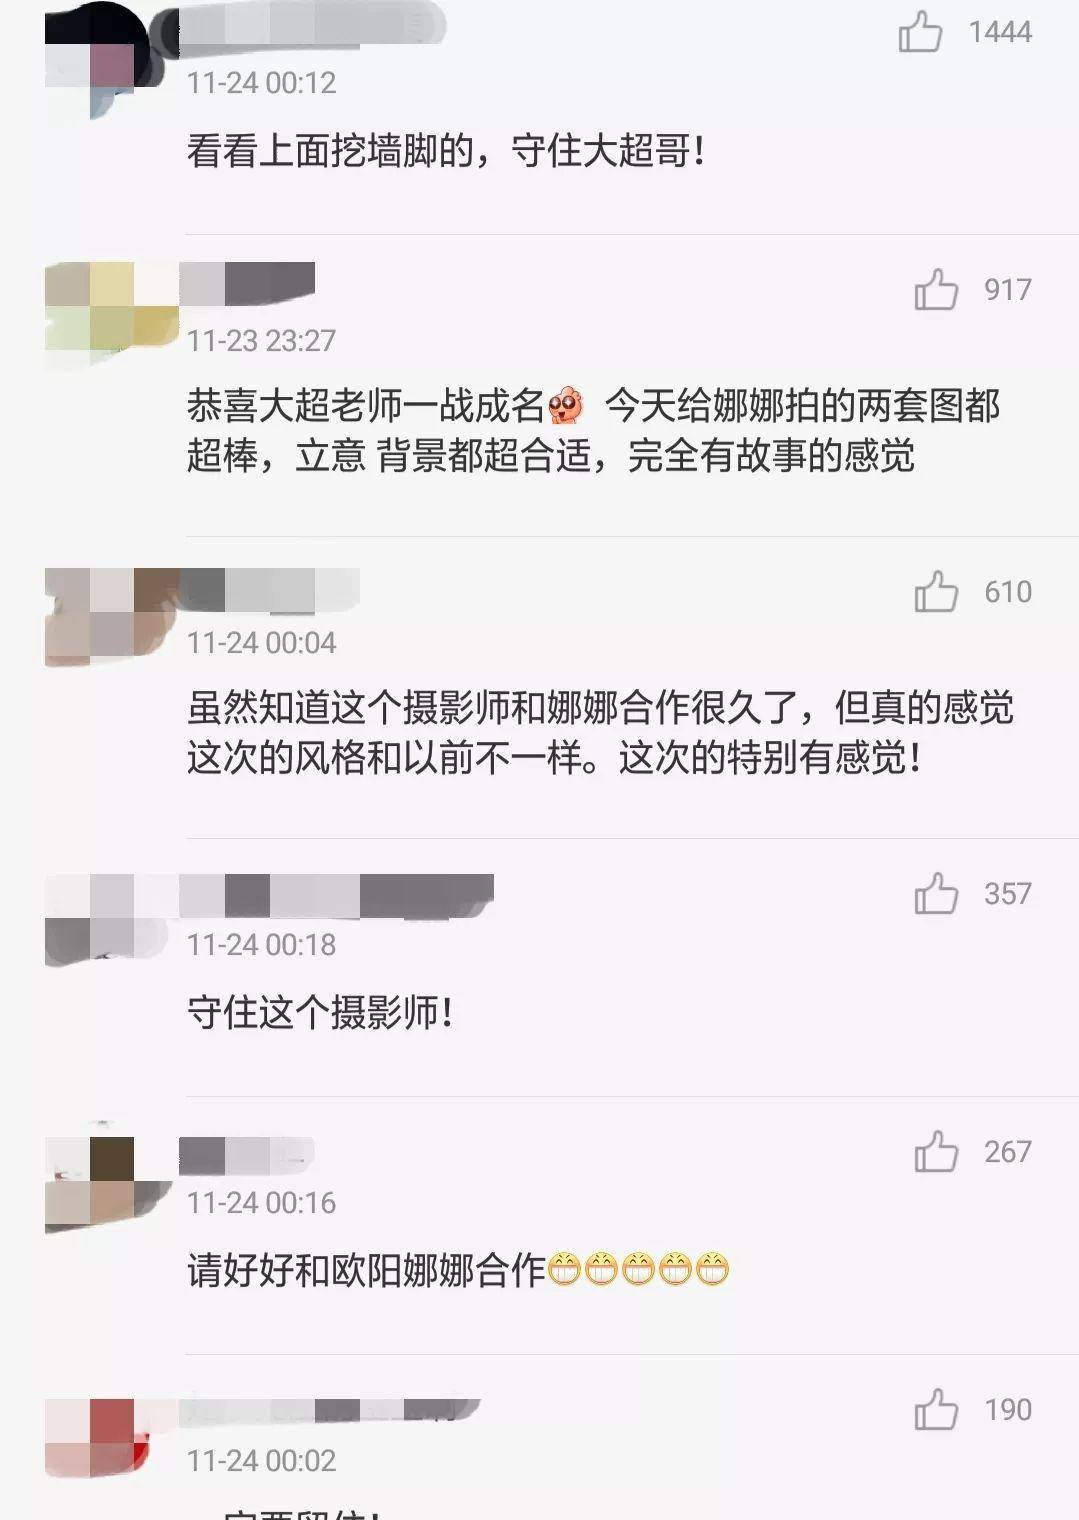
Task: Like the comment with 267 likes
Action: point(936,1151)
